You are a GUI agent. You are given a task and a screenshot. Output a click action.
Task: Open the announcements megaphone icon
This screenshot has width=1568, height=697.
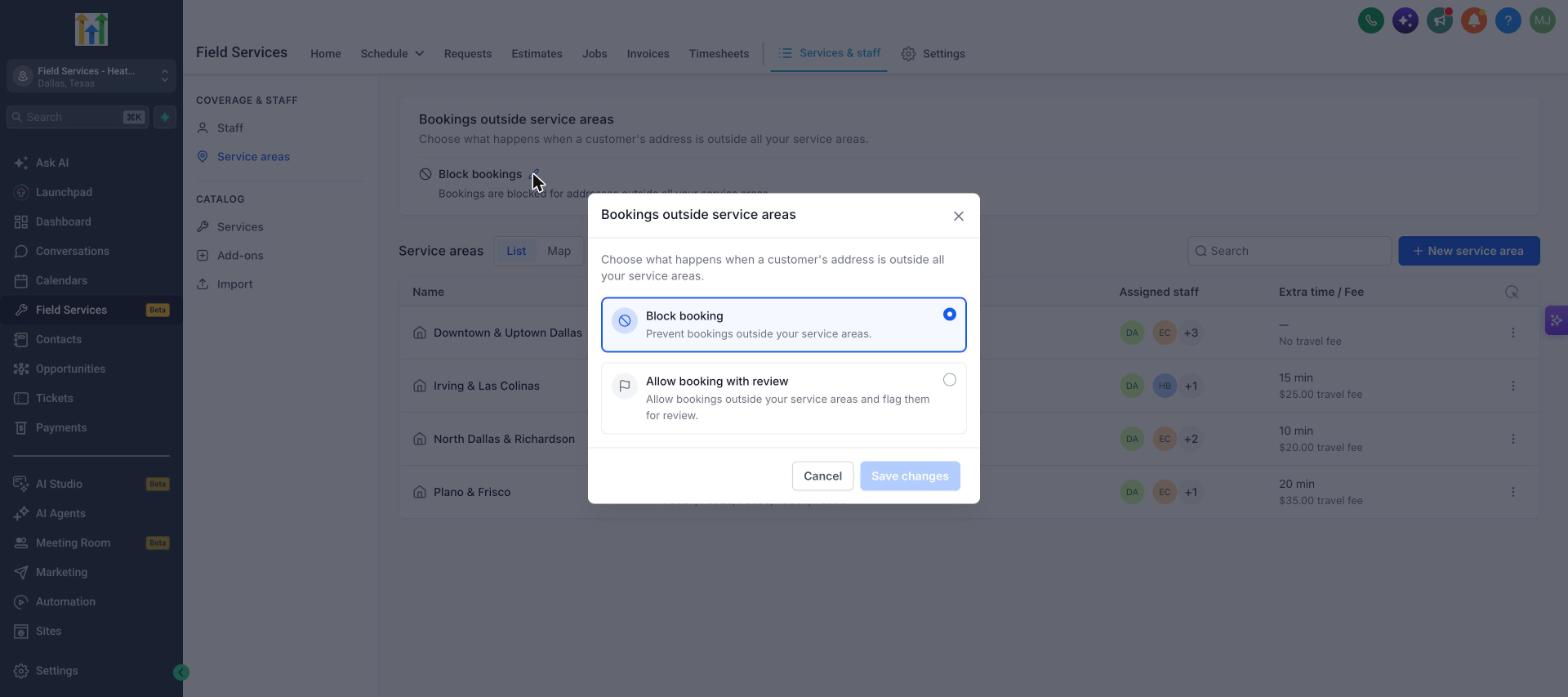point(1439,20)
